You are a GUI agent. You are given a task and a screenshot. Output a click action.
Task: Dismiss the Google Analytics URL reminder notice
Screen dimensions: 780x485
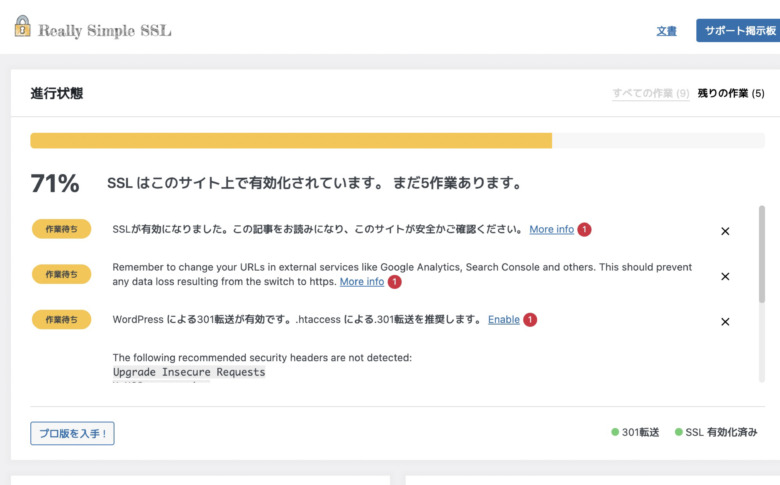(725, 277)
